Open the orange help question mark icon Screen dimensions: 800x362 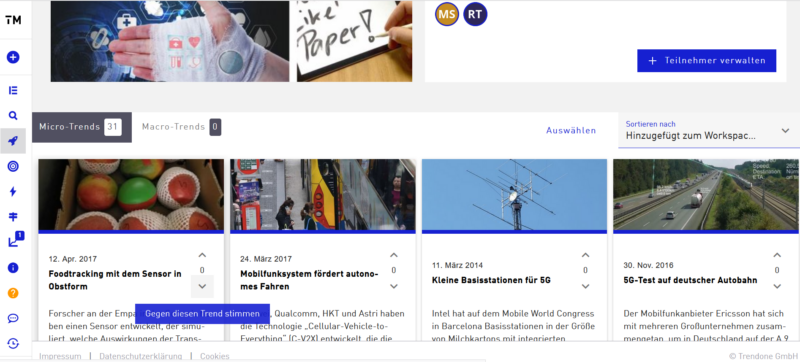point(13,293)
